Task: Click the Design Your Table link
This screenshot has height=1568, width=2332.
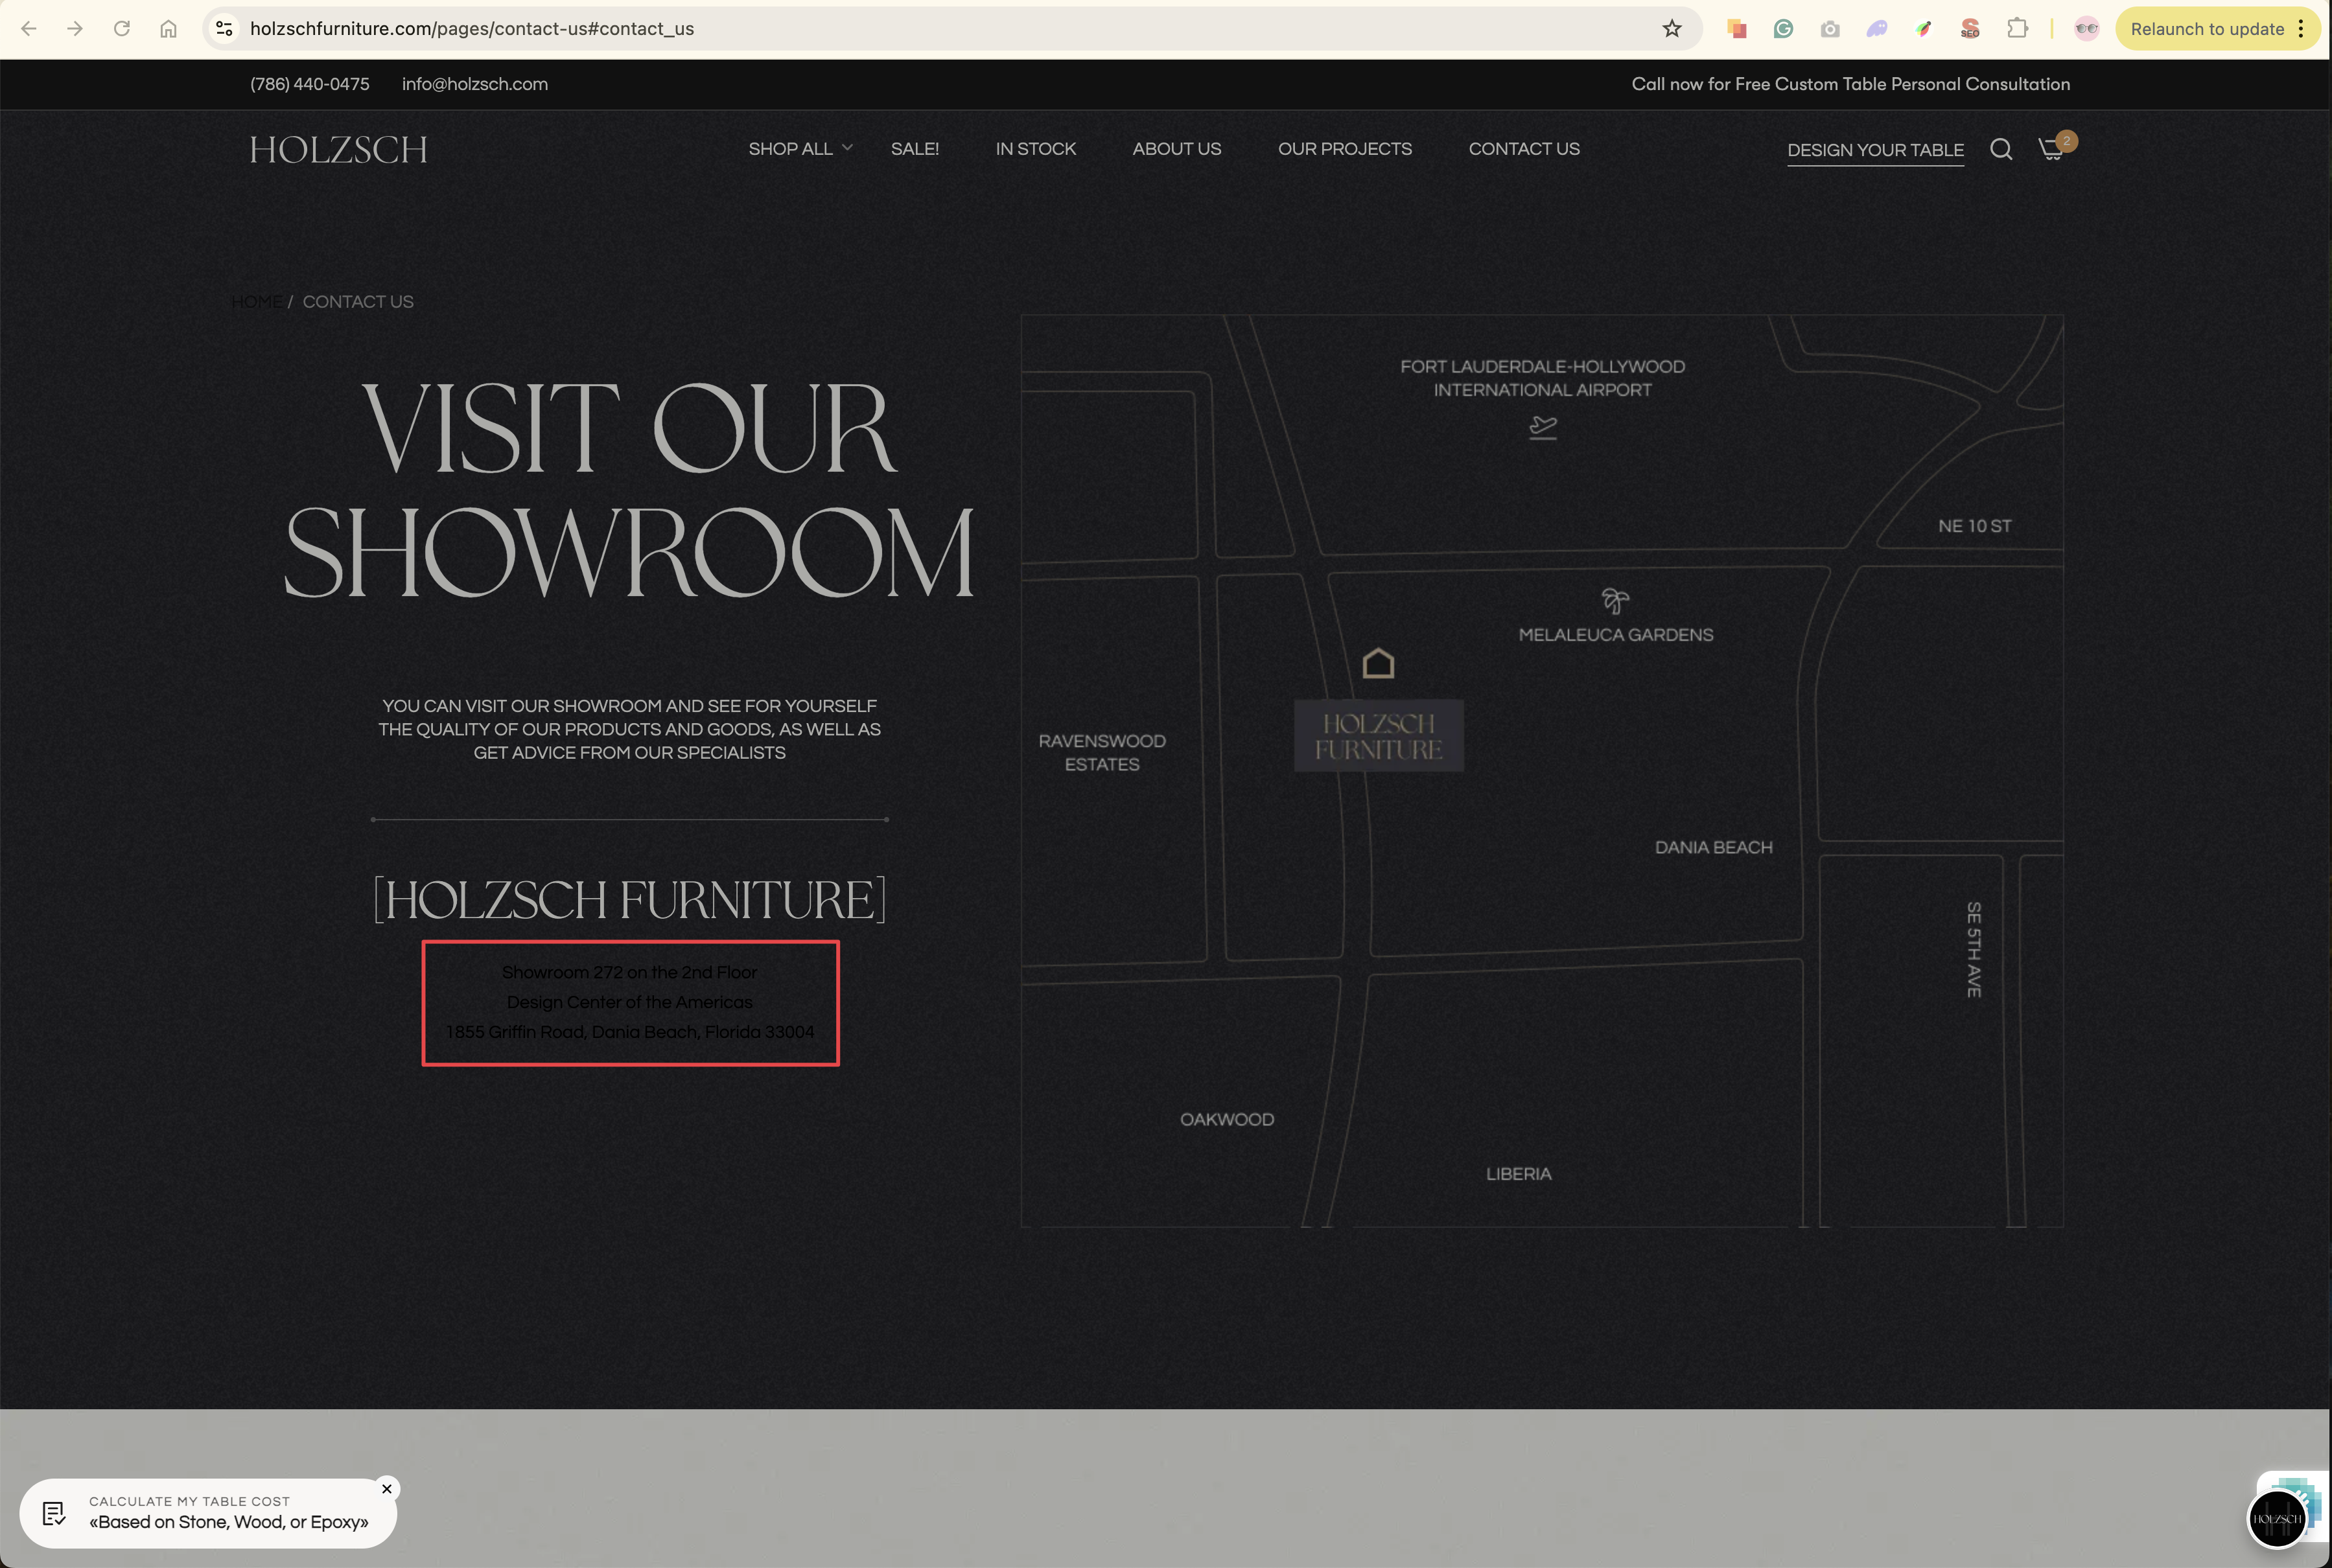Action: (1875, 150)
